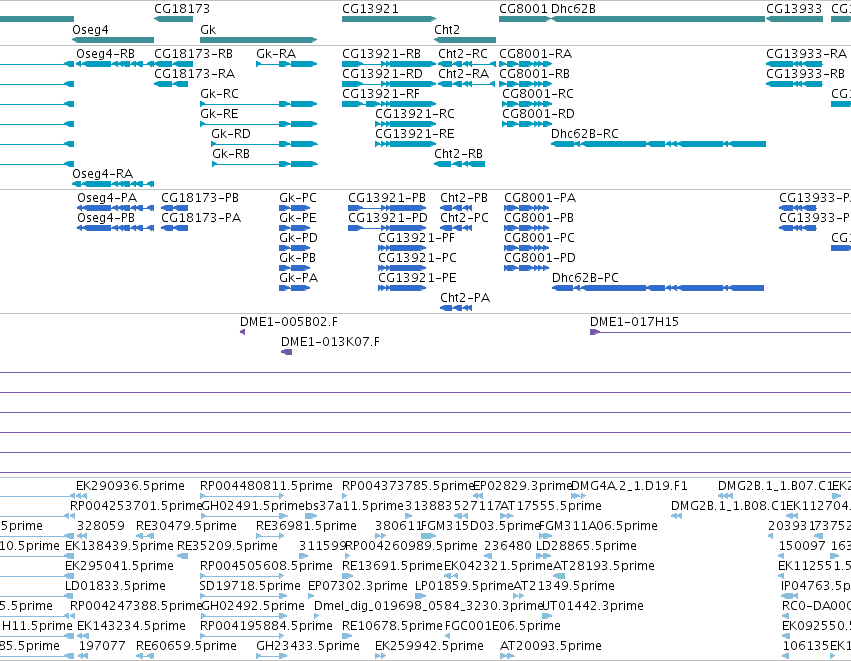
Task: Select the UT01442.3prime EST label
Action: [593, 606]
